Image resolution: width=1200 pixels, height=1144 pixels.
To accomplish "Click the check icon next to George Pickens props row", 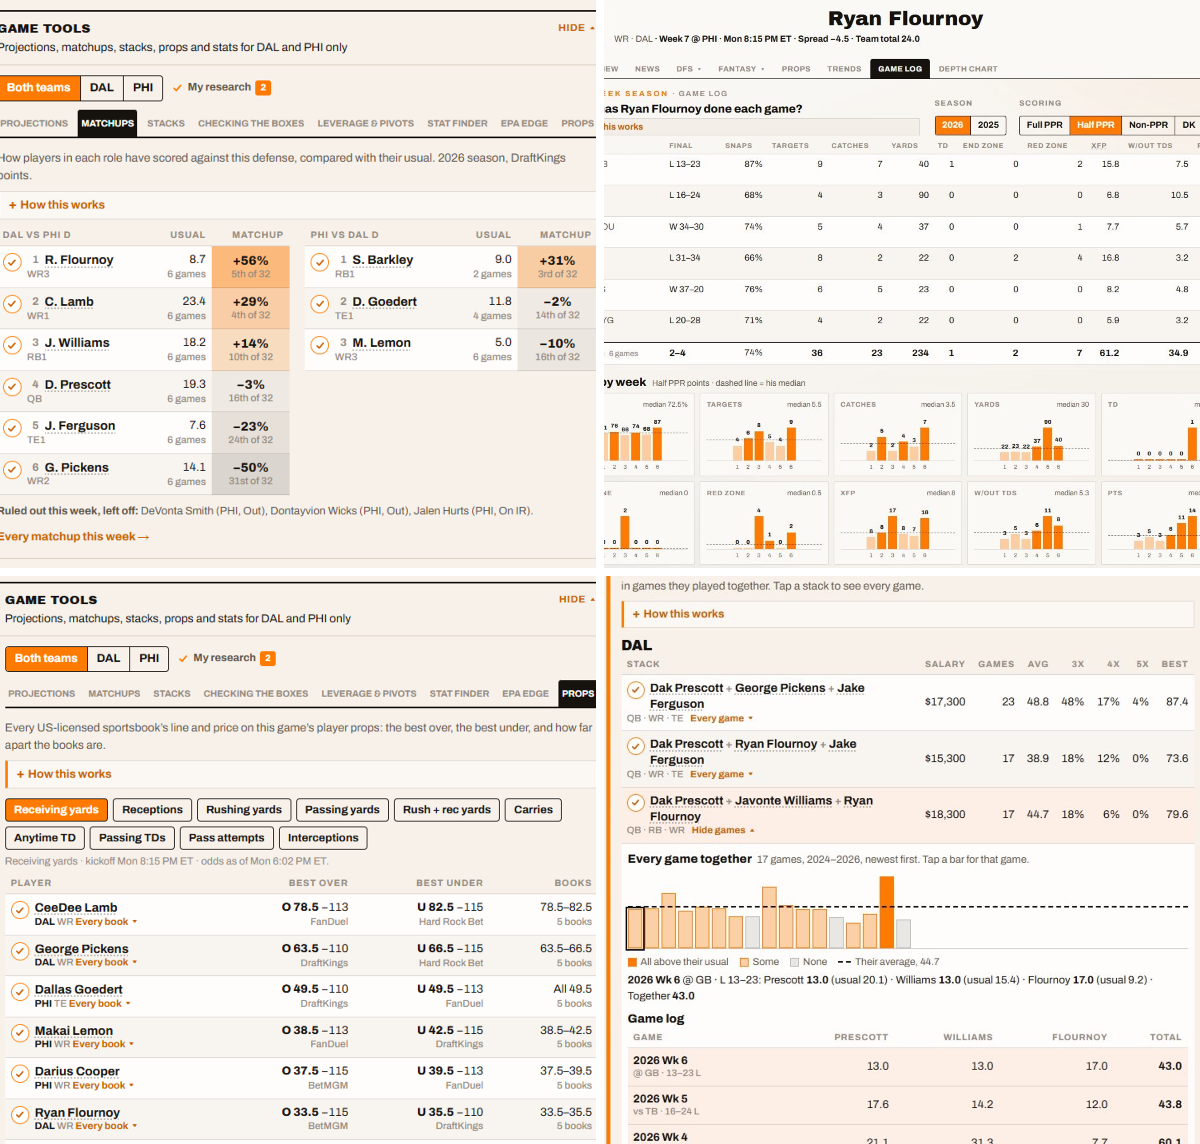I will [x=20, y=951].
